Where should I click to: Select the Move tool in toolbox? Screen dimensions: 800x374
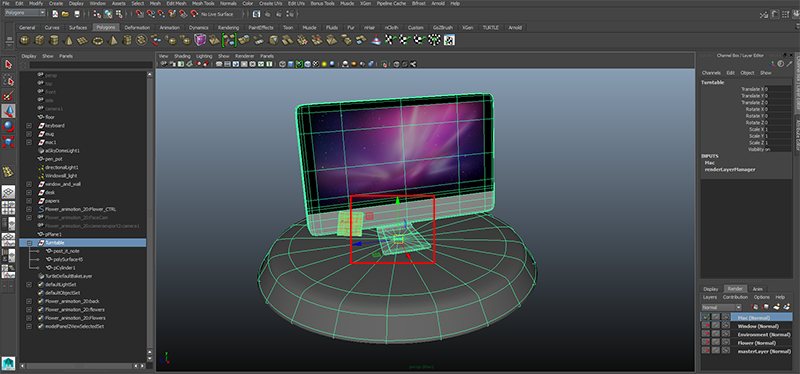[x=8, y=111]
